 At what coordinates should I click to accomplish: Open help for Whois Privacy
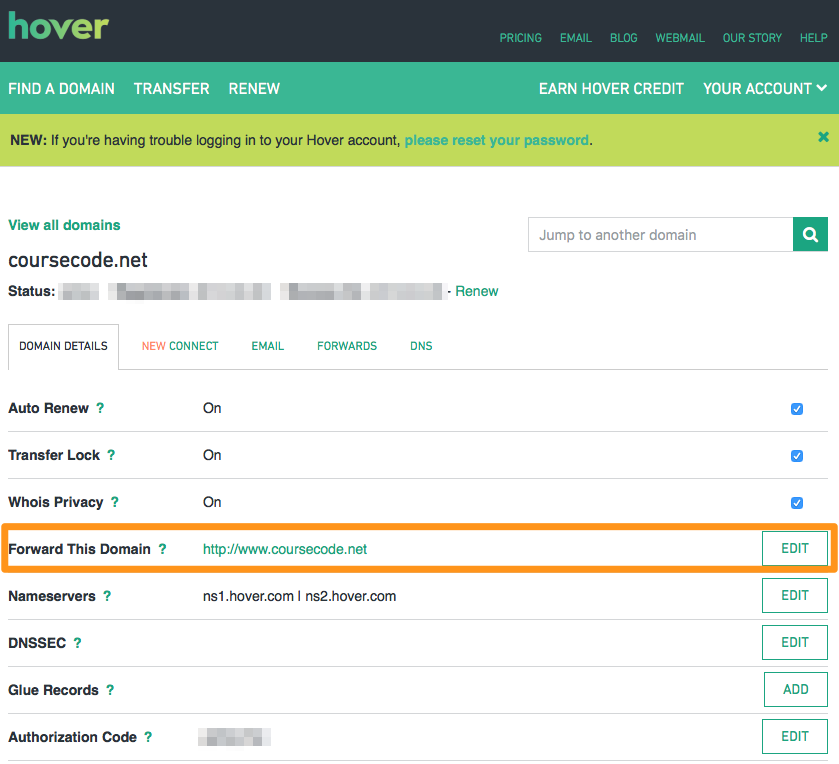[115, 502]
